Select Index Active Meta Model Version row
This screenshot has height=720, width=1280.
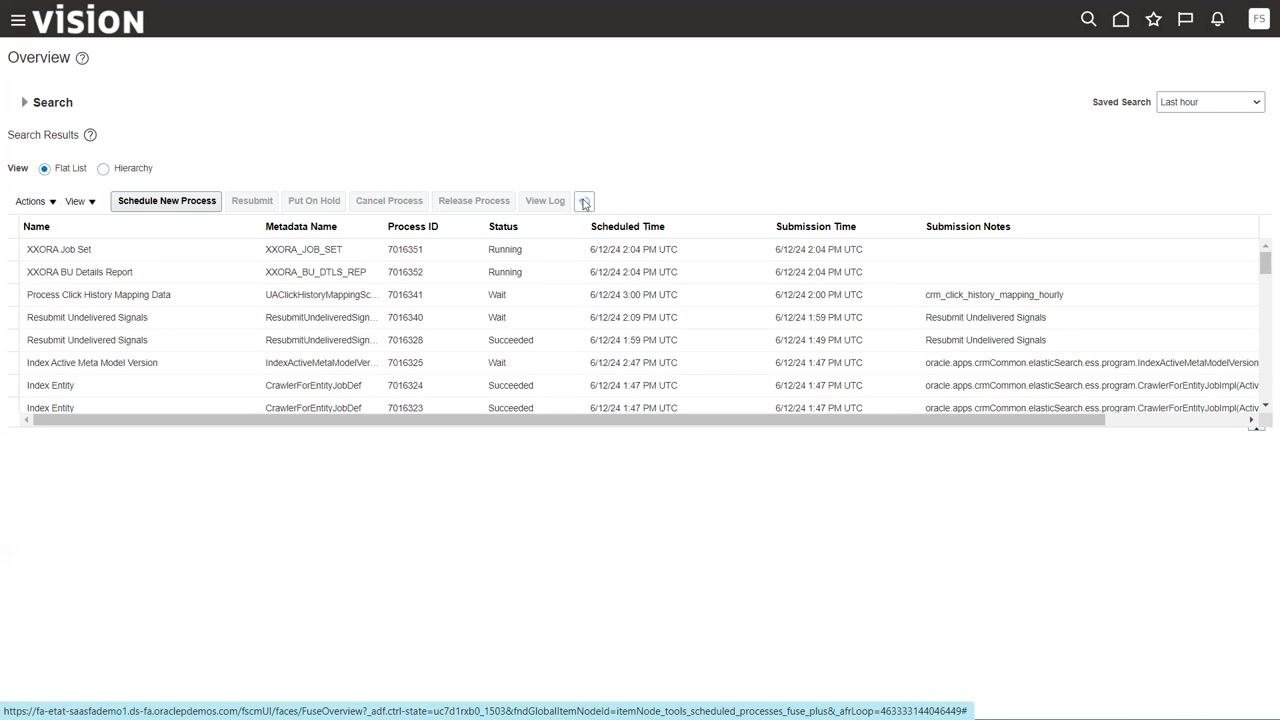(639, 363)
